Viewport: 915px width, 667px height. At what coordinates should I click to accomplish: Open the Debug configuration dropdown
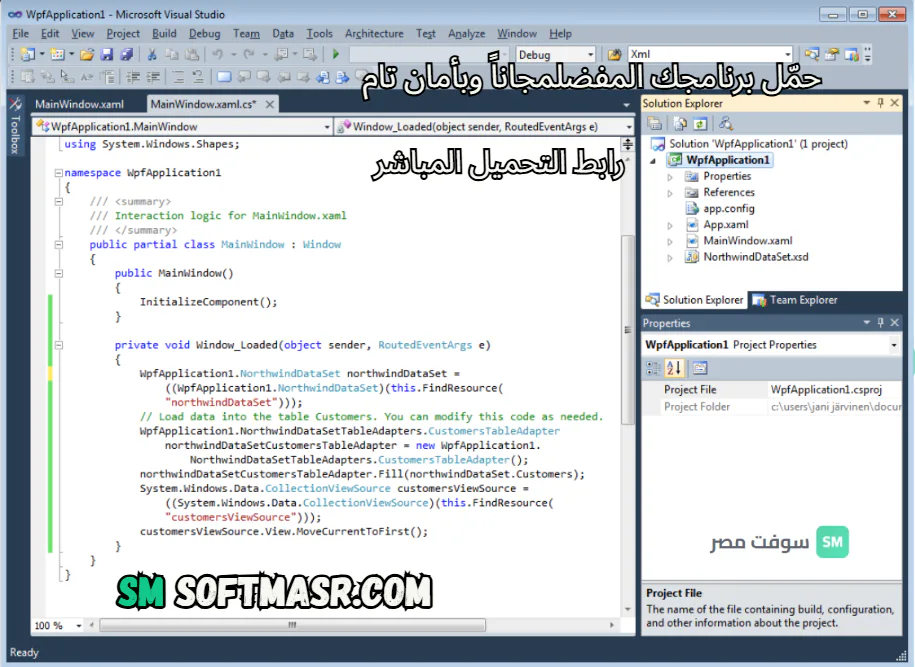coord(590,54)
